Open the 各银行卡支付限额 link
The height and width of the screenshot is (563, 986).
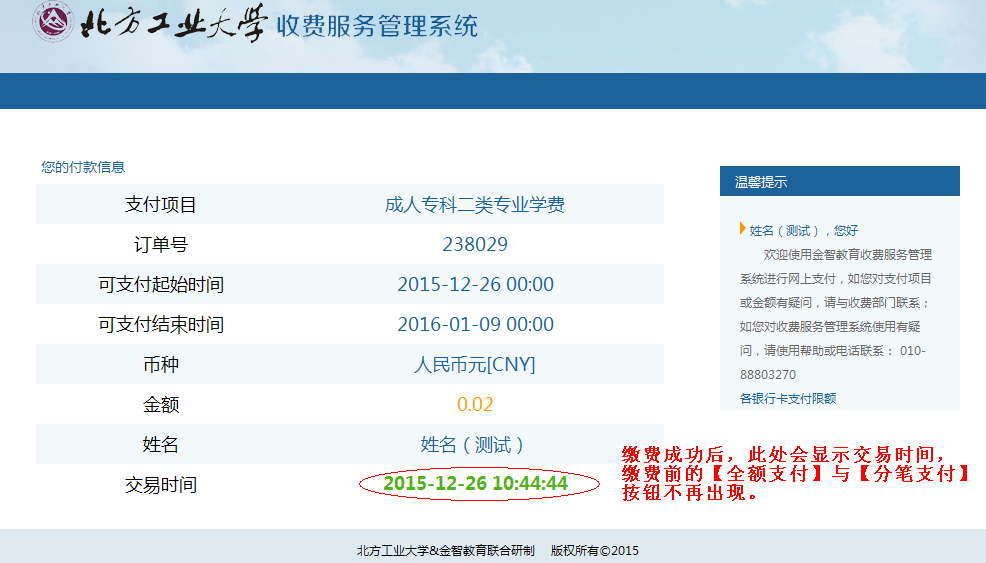tap(788, 398)
